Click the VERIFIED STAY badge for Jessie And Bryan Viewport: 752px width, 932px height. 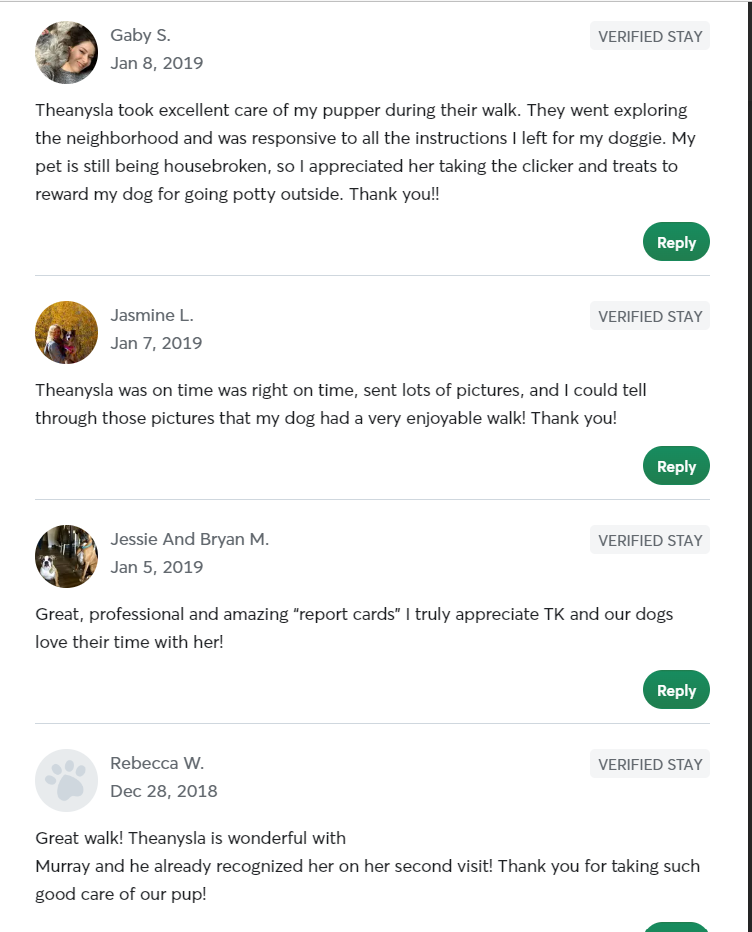tap(649, 539)
